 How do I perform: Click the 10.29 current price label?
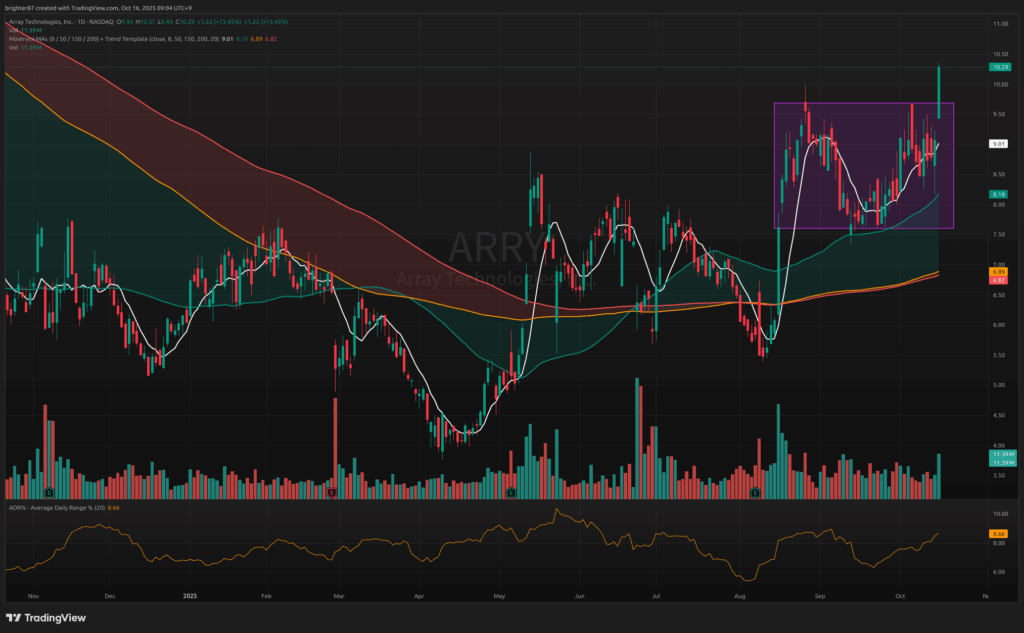(998, 67)
